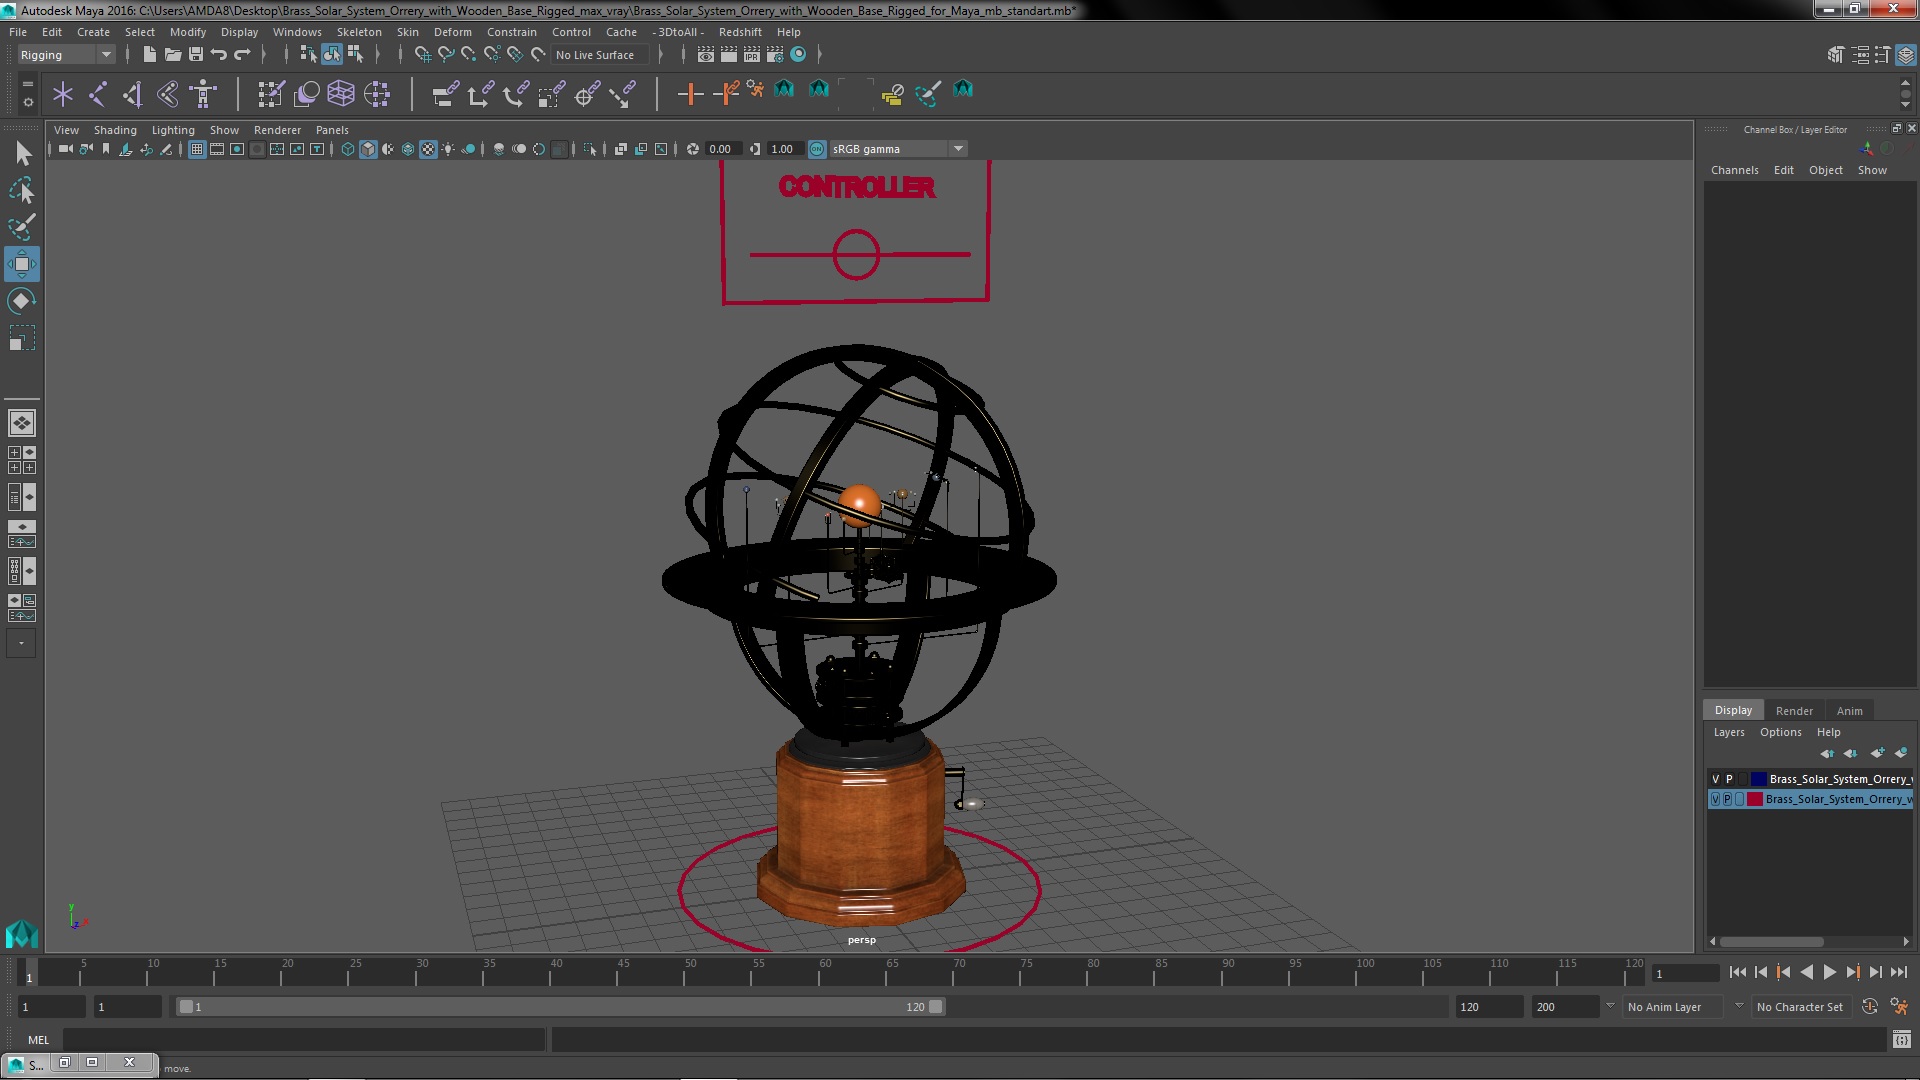Activate the Lasso select tool

point(22,190)
